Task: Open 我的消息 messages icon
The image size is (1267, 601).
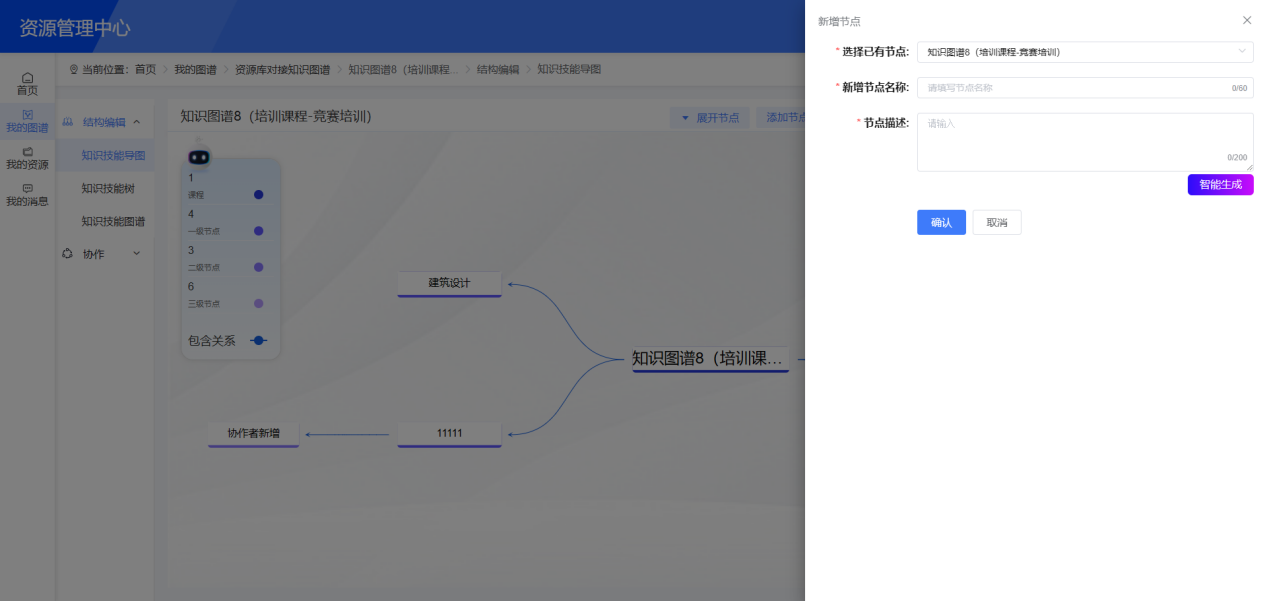Action: [25, 192]
